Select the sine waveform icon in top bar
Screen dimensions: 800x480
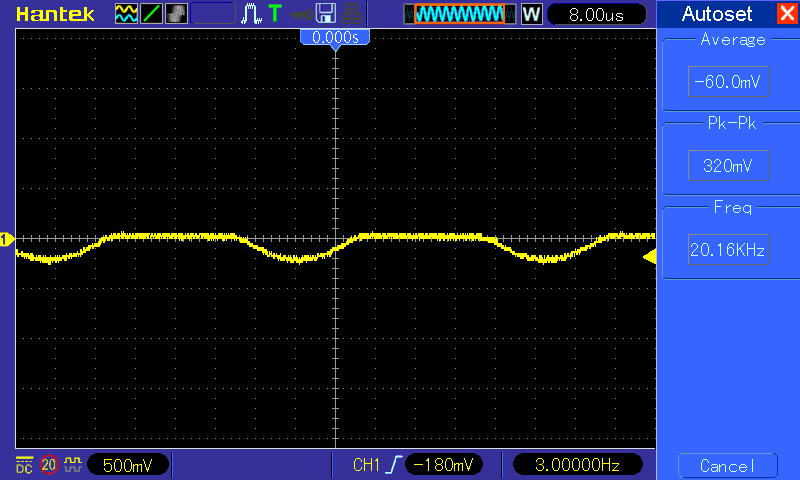point(126,14)
